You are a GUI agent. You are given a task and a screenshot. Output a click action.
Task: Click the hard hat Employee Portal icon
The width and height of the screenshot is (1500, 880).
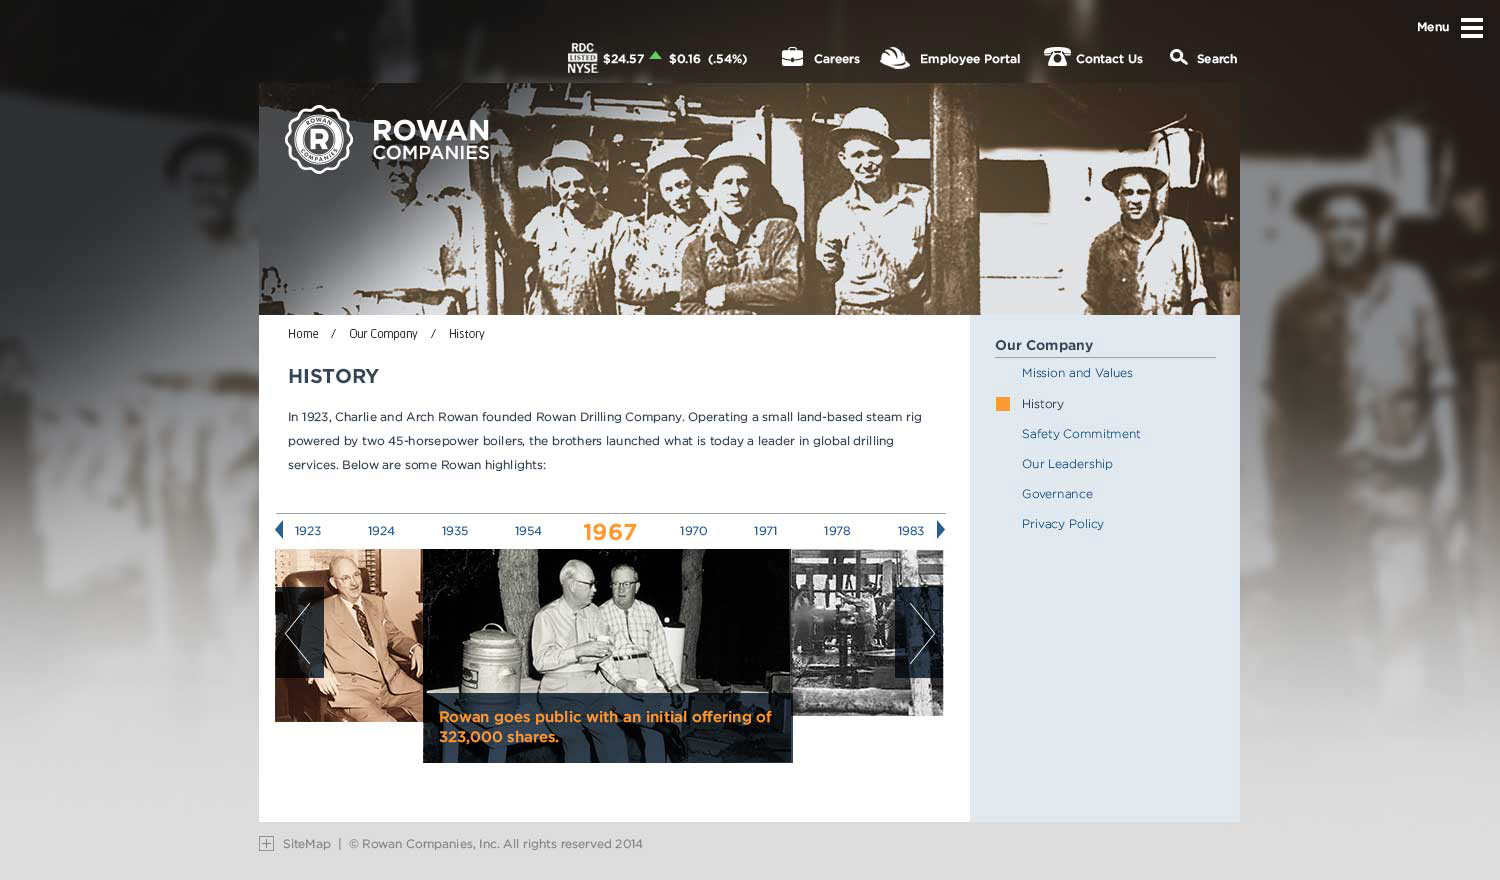tap(895, 58)
